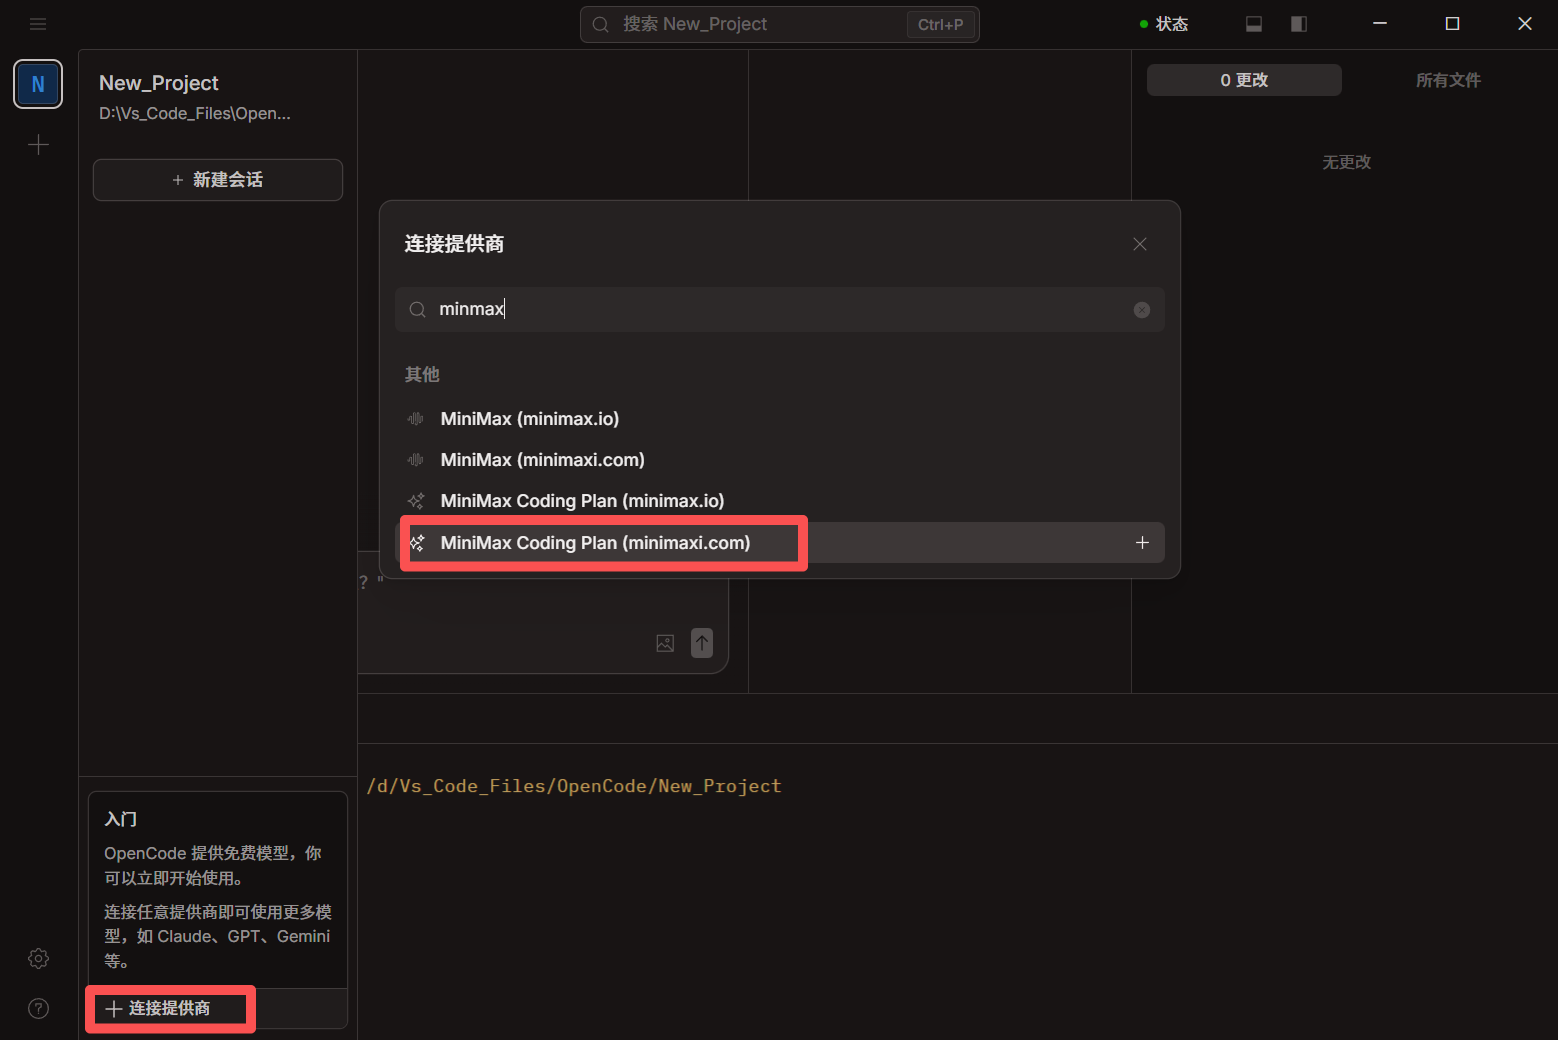Screen dimensions: 1558x1040
Task: Minimize the OpenCode window
Action: (1380, 24)
